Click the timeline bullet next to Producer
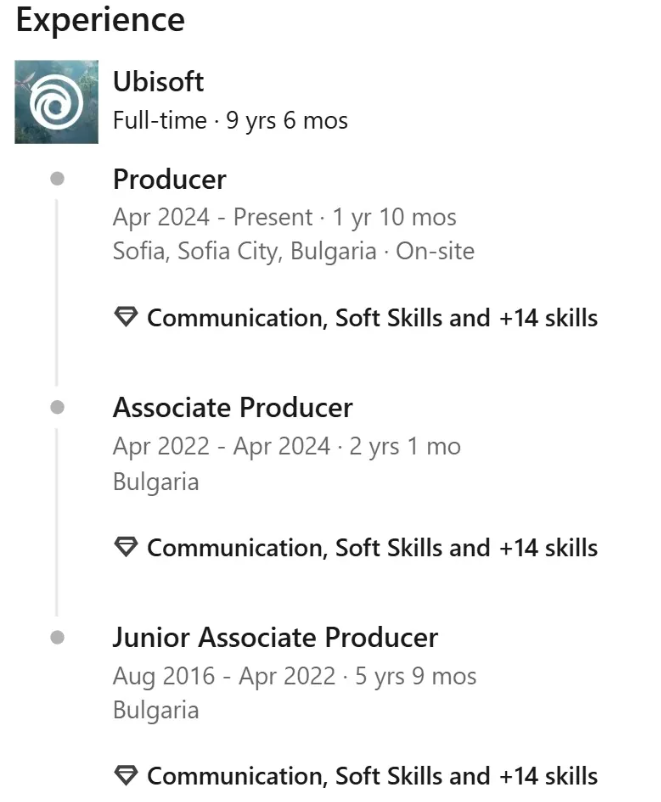This screenshot has width=661, height=802. coord(57,179)
